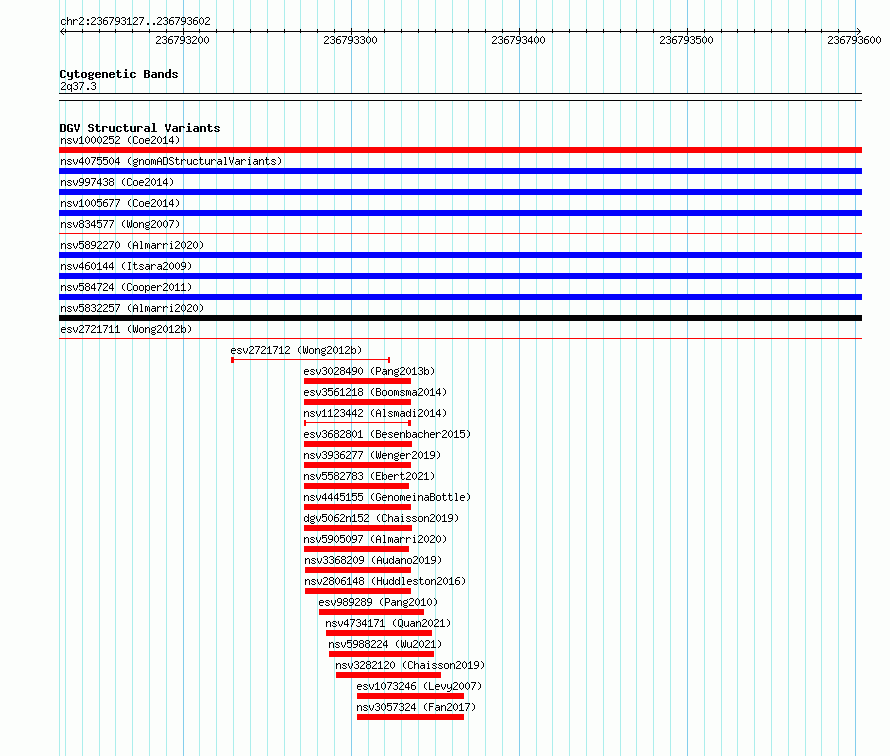Select the esv2721712 thin red interval glyph
The height and width of the screenshot is (756, 890).
[310, 360]
